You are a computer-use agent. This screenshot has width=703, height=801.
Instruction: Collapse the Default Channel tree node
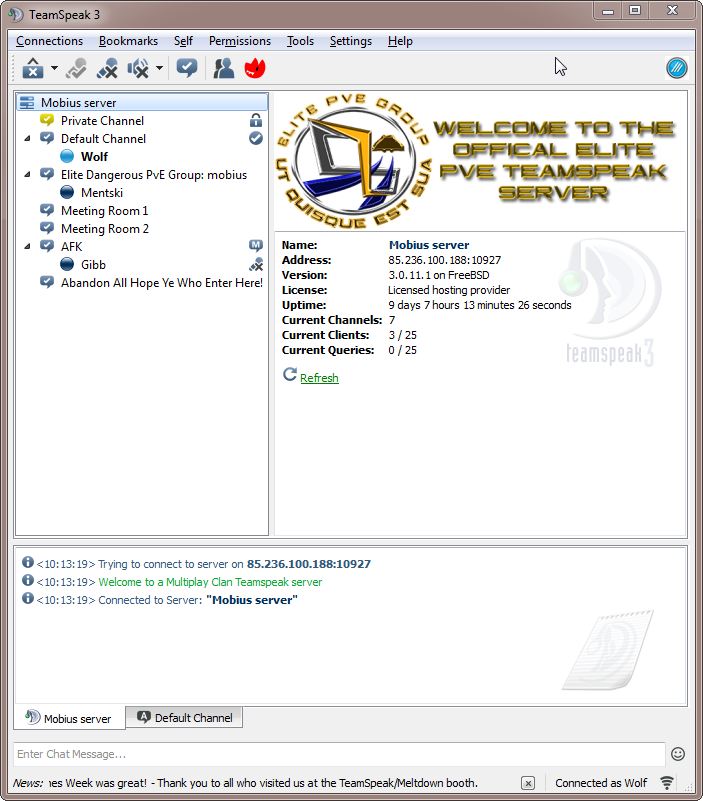(x=27, y=139)
